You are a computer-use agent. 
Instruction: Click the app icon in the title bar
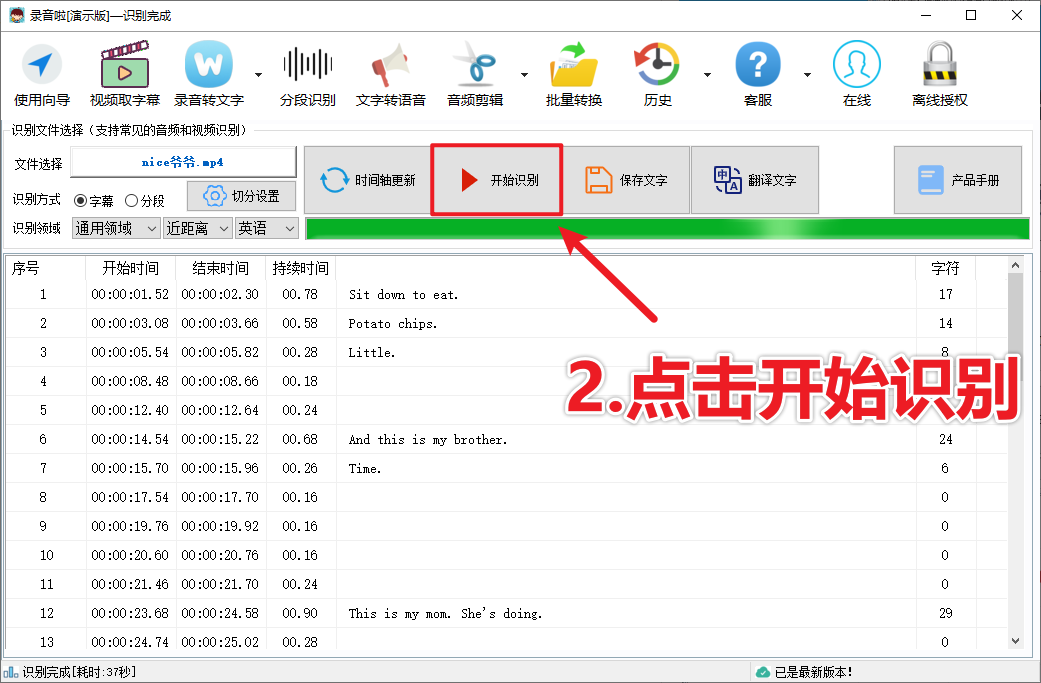pyautogui.click(x=17, y=15)
